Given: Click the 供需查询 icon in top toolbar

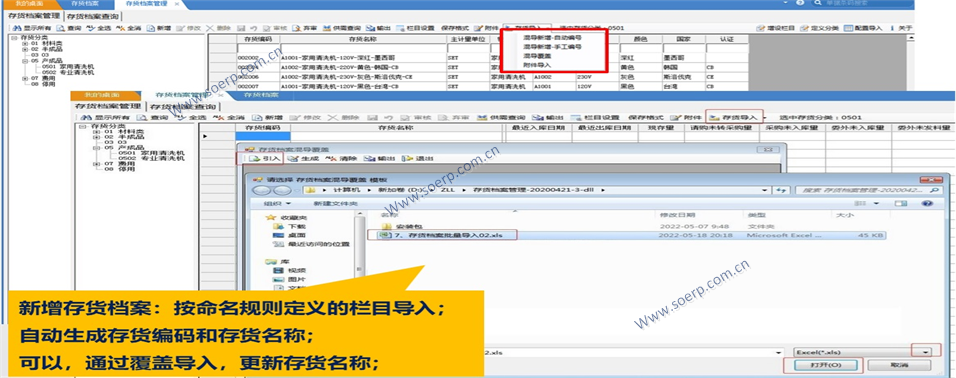Looking at the screenshot, I should [x=327, y=28].
